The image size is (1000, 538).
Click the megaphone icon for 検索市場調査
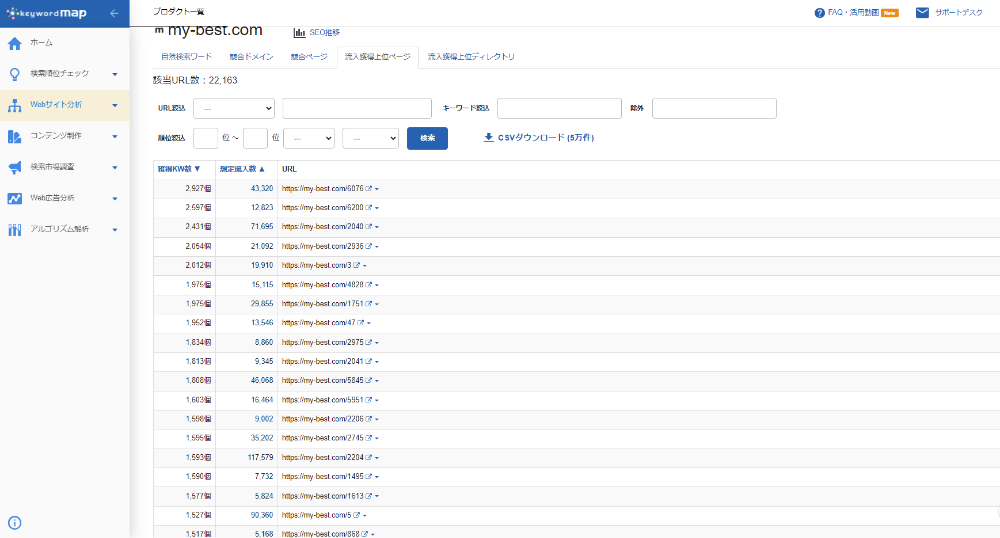(15, 167)
